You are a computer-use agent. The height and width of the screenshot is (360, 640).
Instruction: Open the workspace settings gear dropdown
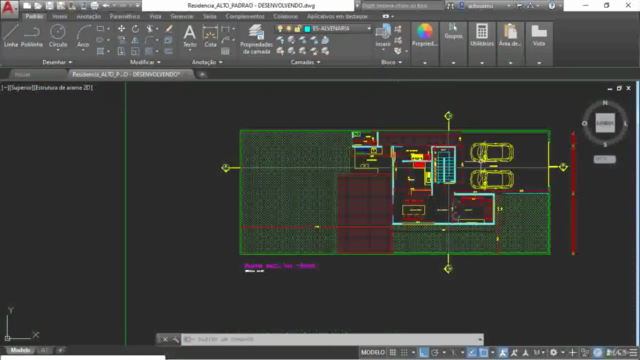562,352
